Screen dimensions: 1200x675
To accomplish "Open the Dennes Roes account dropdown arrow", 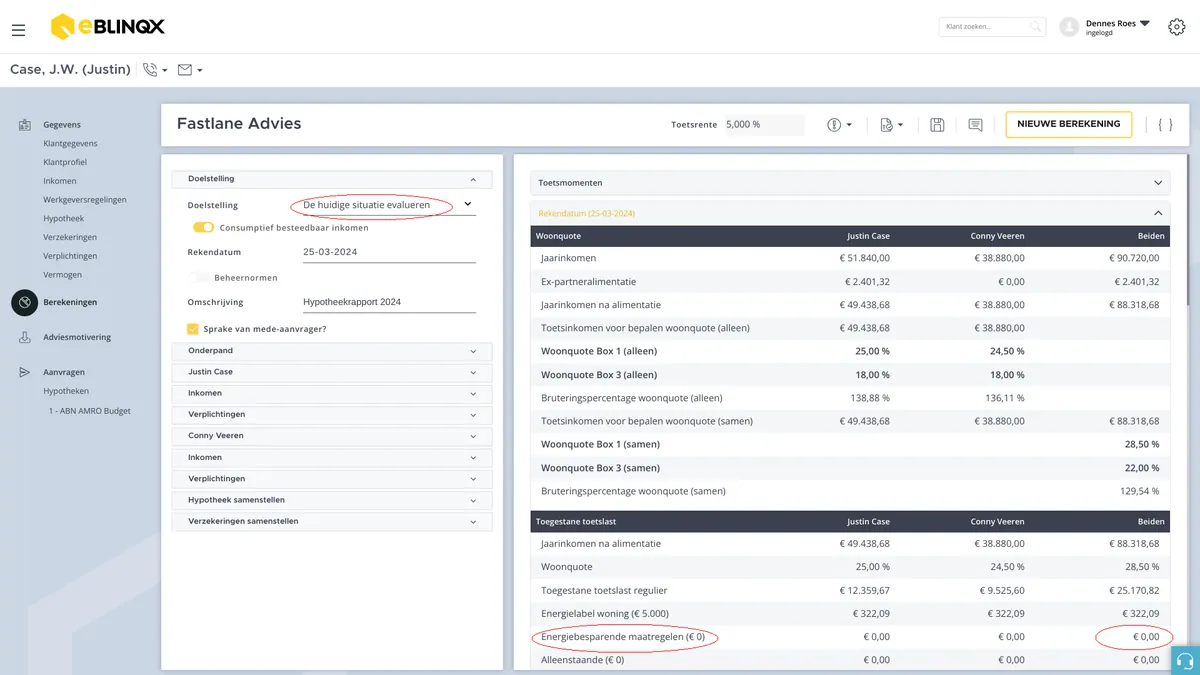I will click(1145, 23).
